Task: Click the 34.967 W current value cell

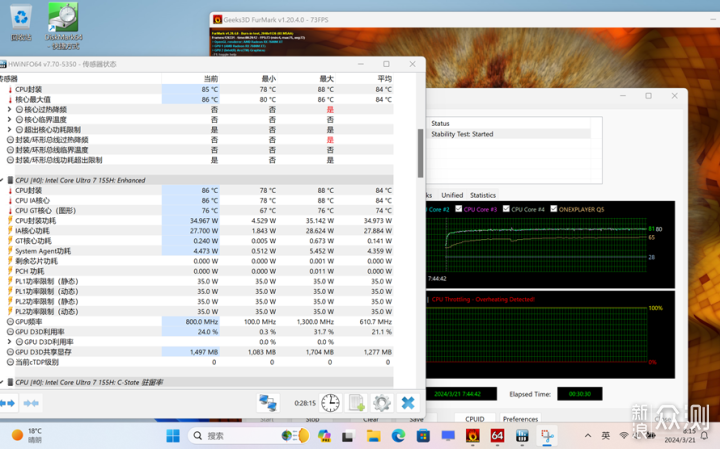Action: tap(204, 220)
